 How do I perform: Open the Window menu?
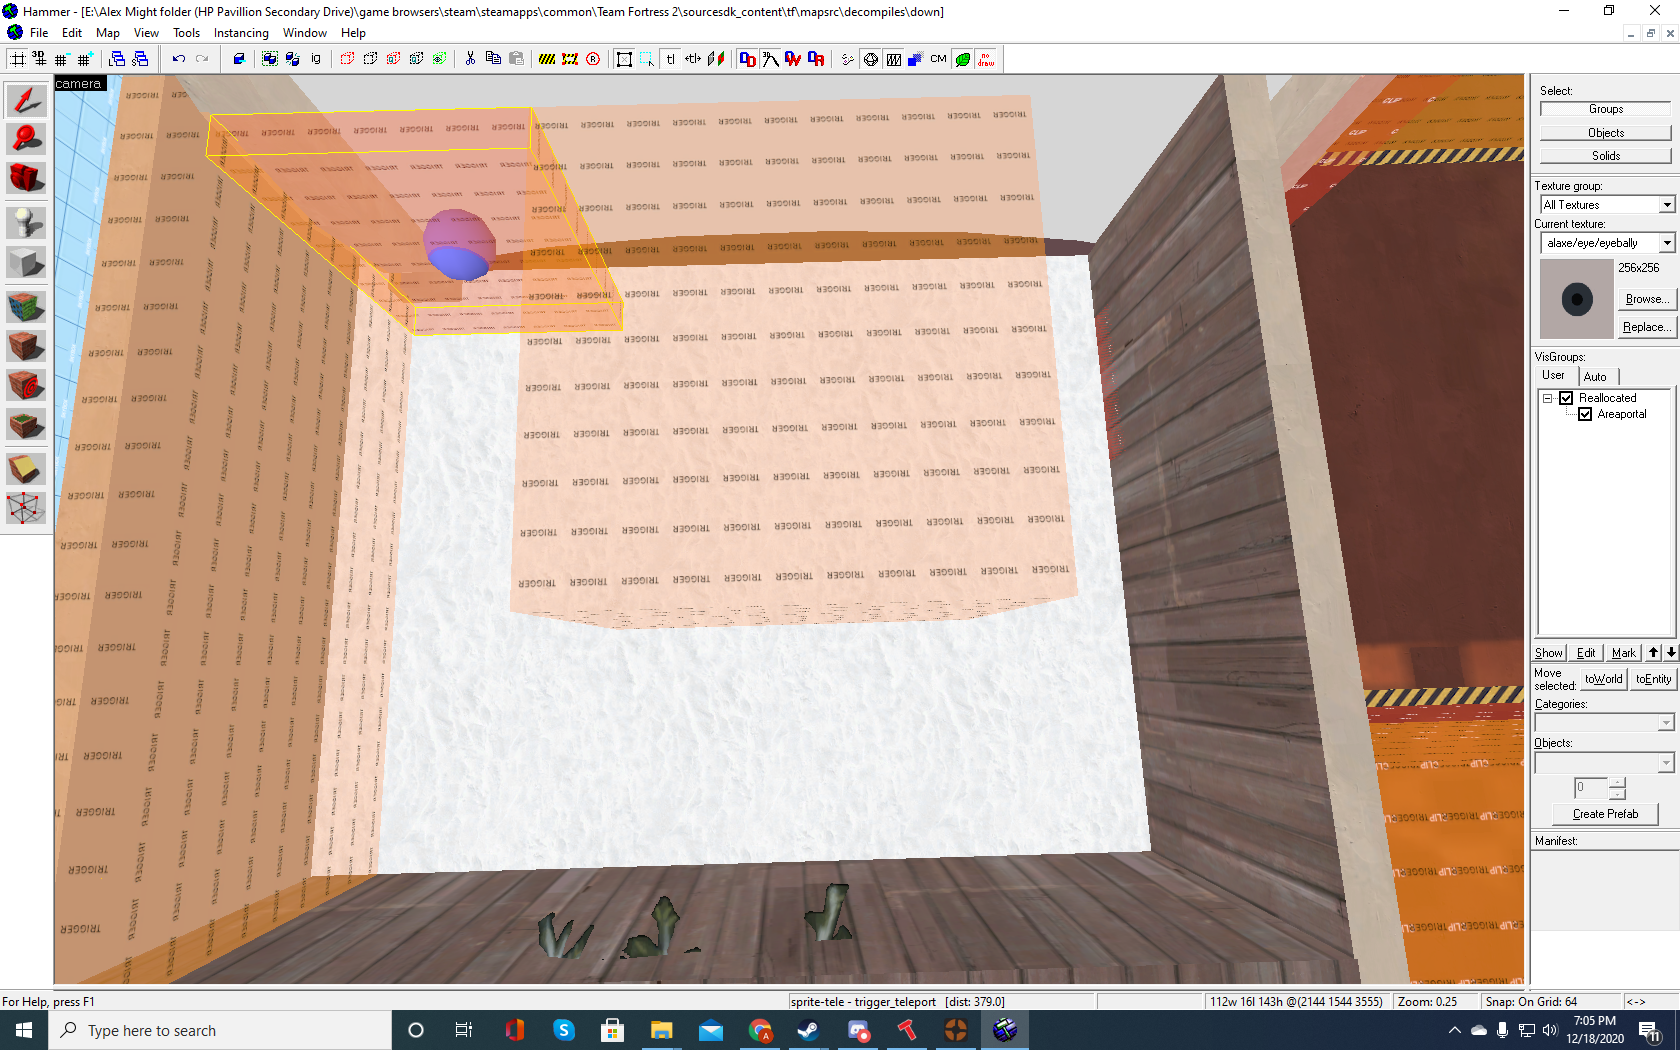pos(305,33)
